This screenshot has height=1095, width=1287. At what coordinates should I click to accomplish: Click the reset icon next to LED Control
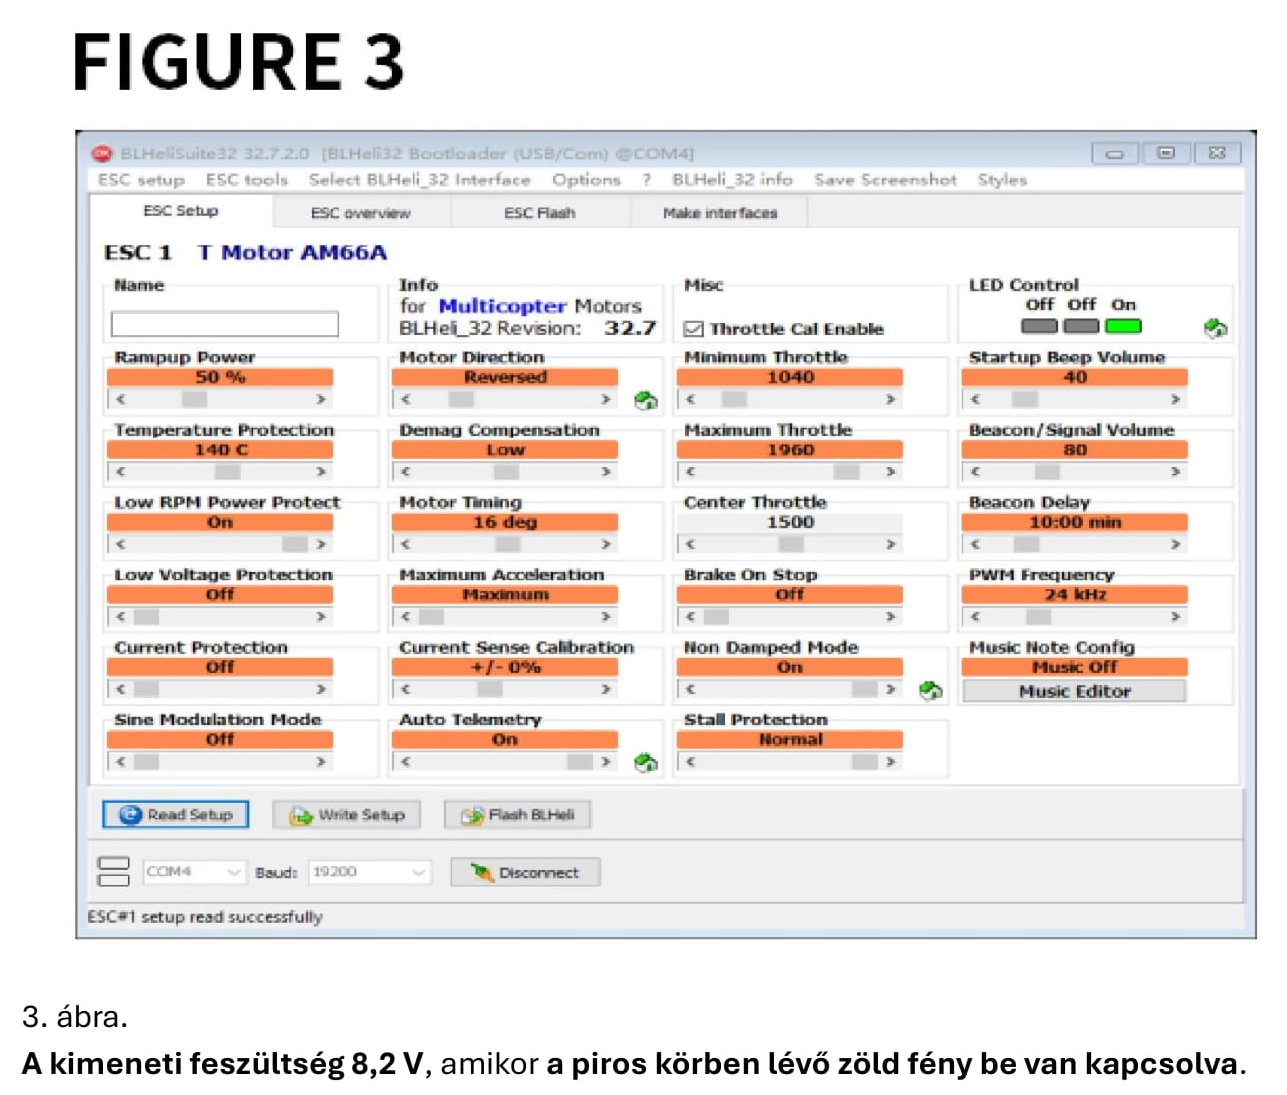pyautogui.click(x=1215, y=328)
